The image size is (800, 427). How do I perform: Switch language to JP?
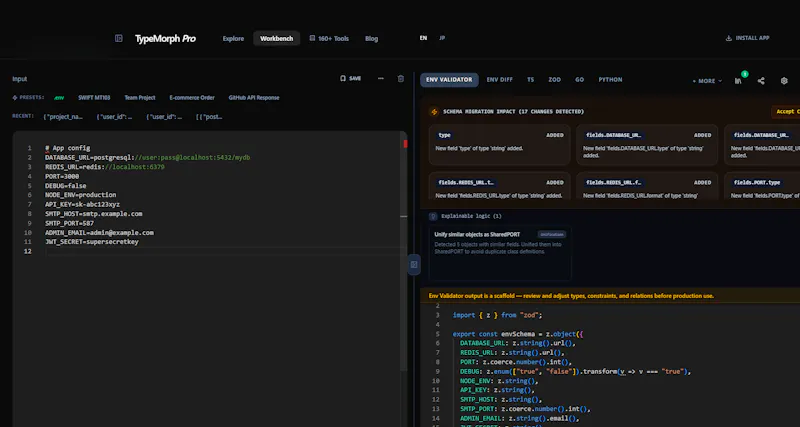(x=442, y=38)
